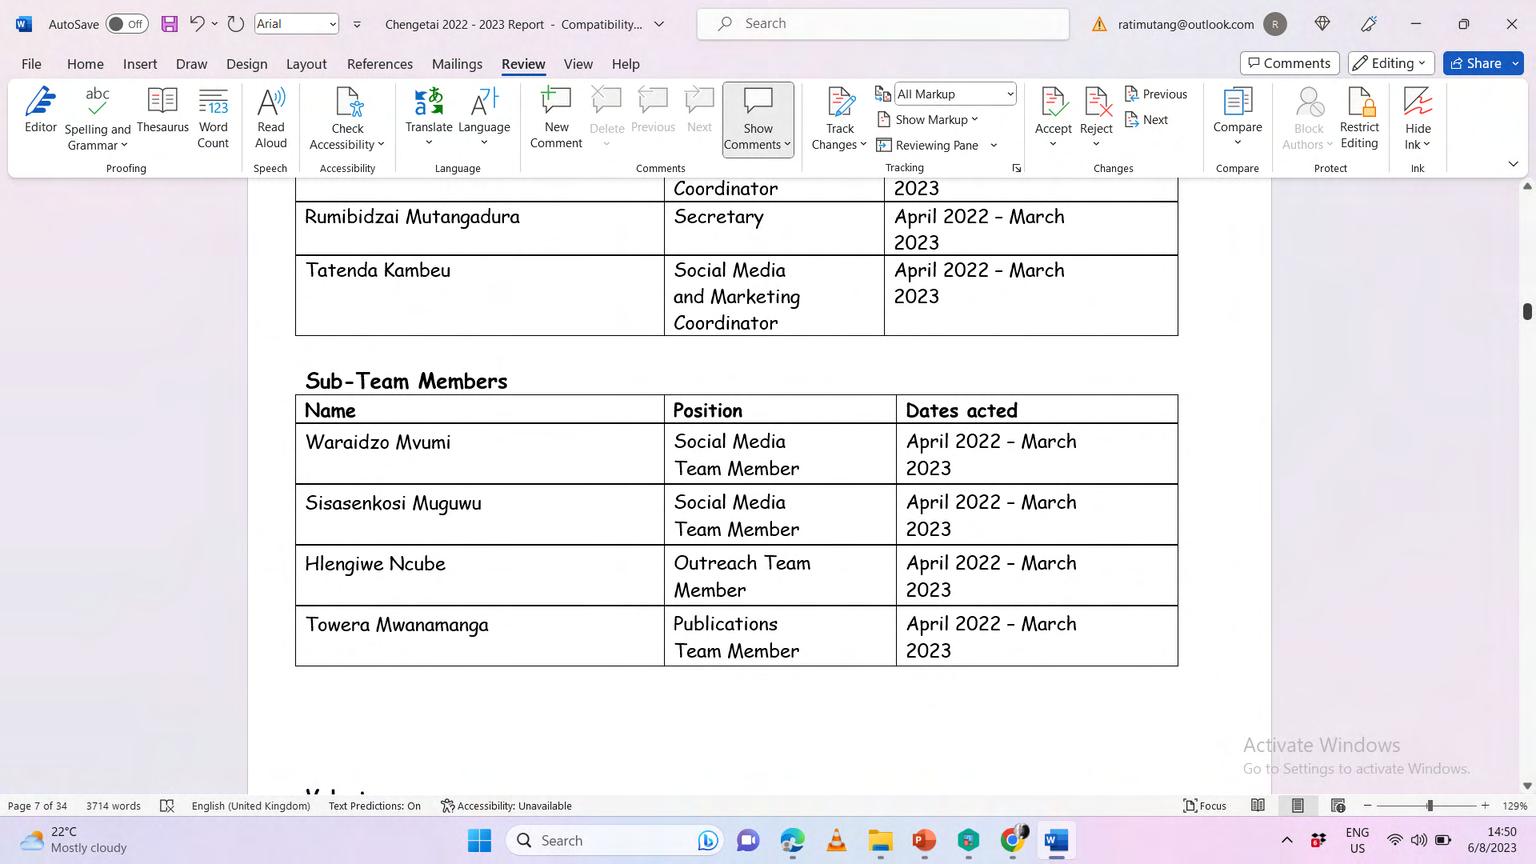This screenshot has height=864, width=1536.
Task: Click the zoom out minus button
Action: click(1368, 806)
